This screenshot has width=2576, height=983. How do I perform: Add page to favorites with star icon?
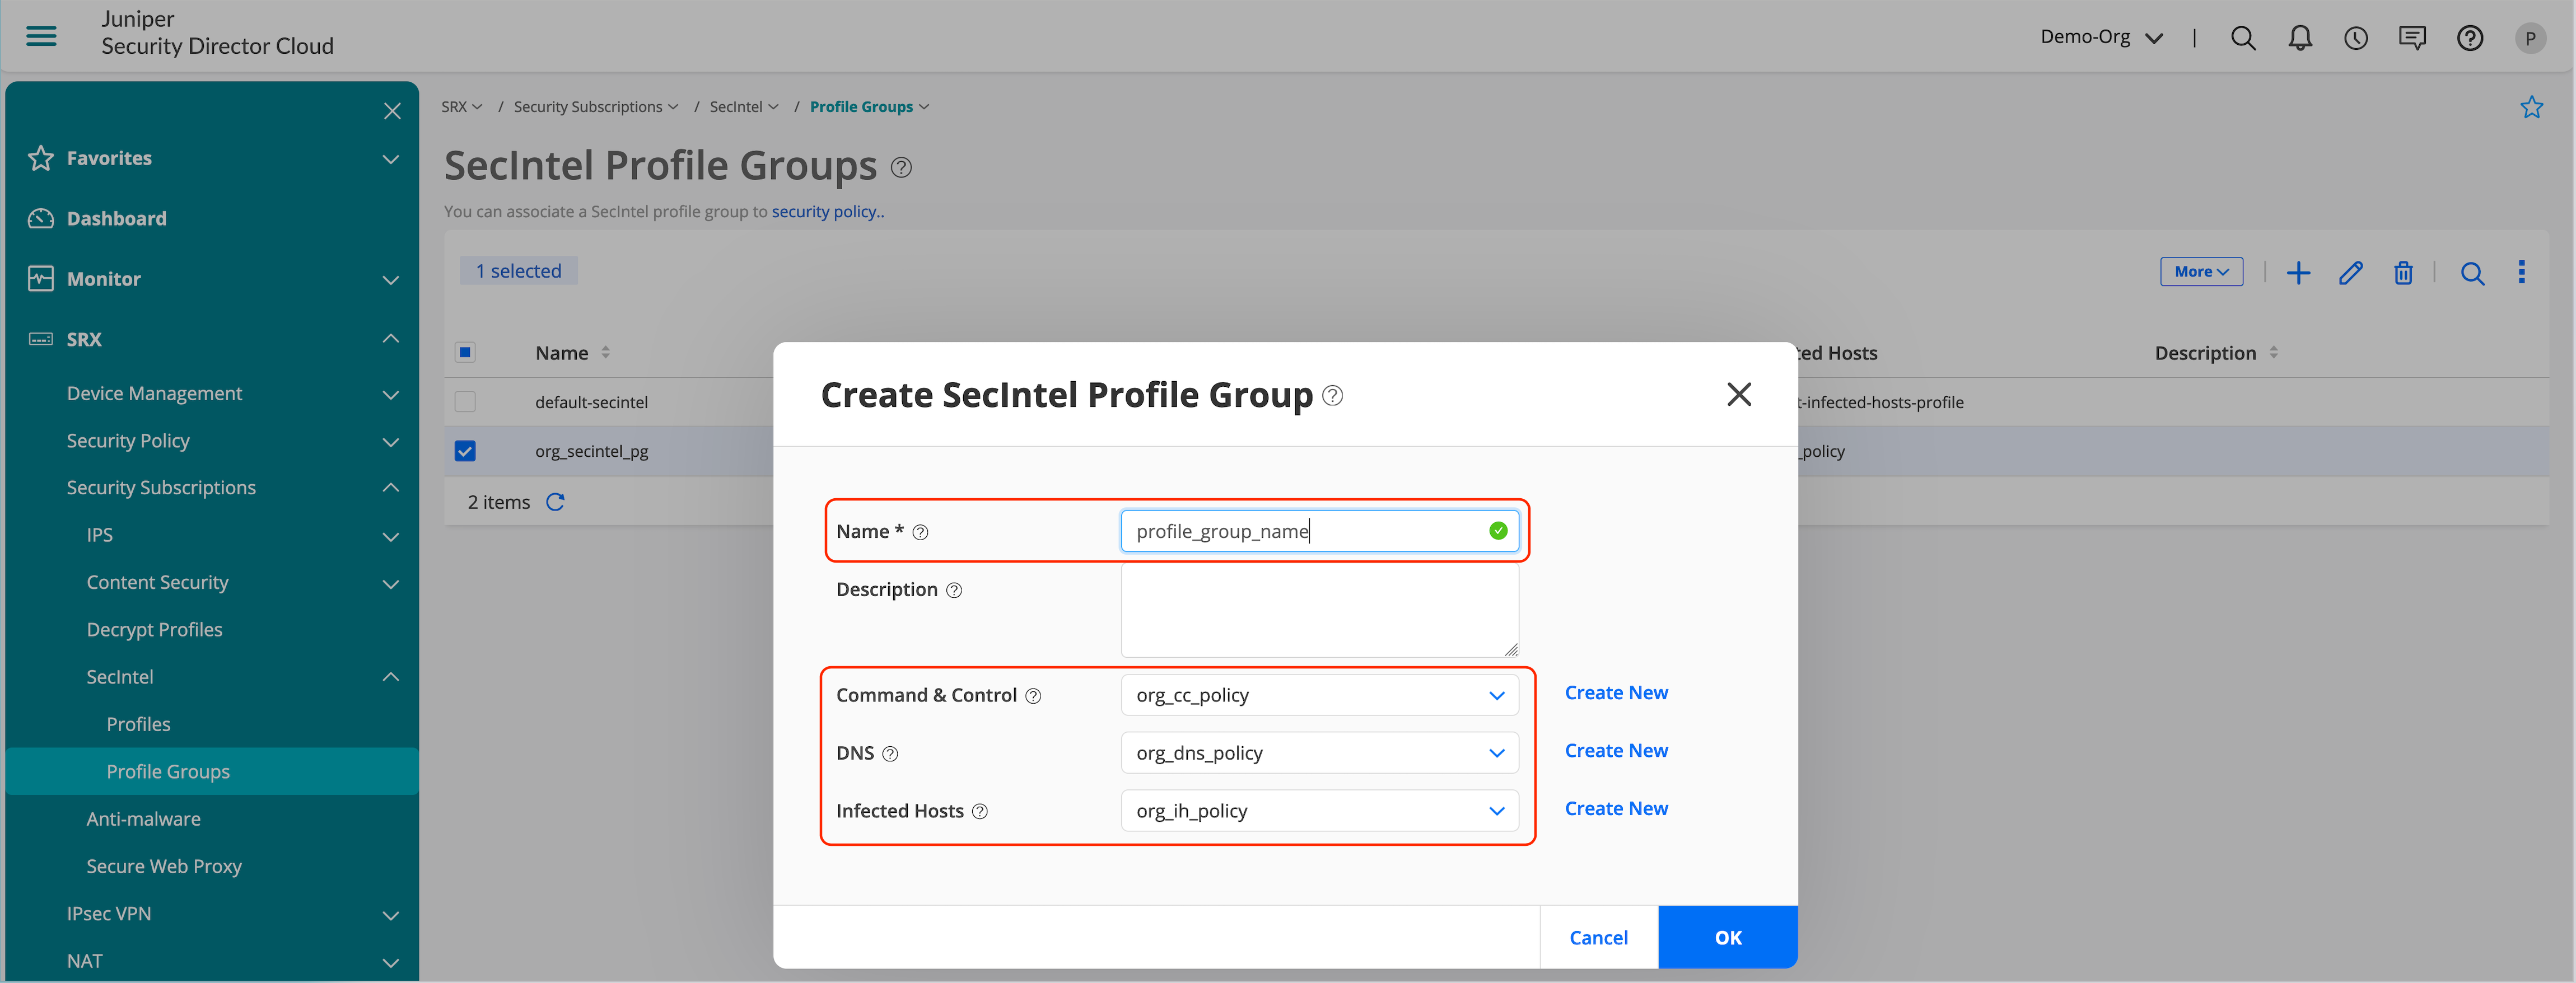tap(2531, 107)
